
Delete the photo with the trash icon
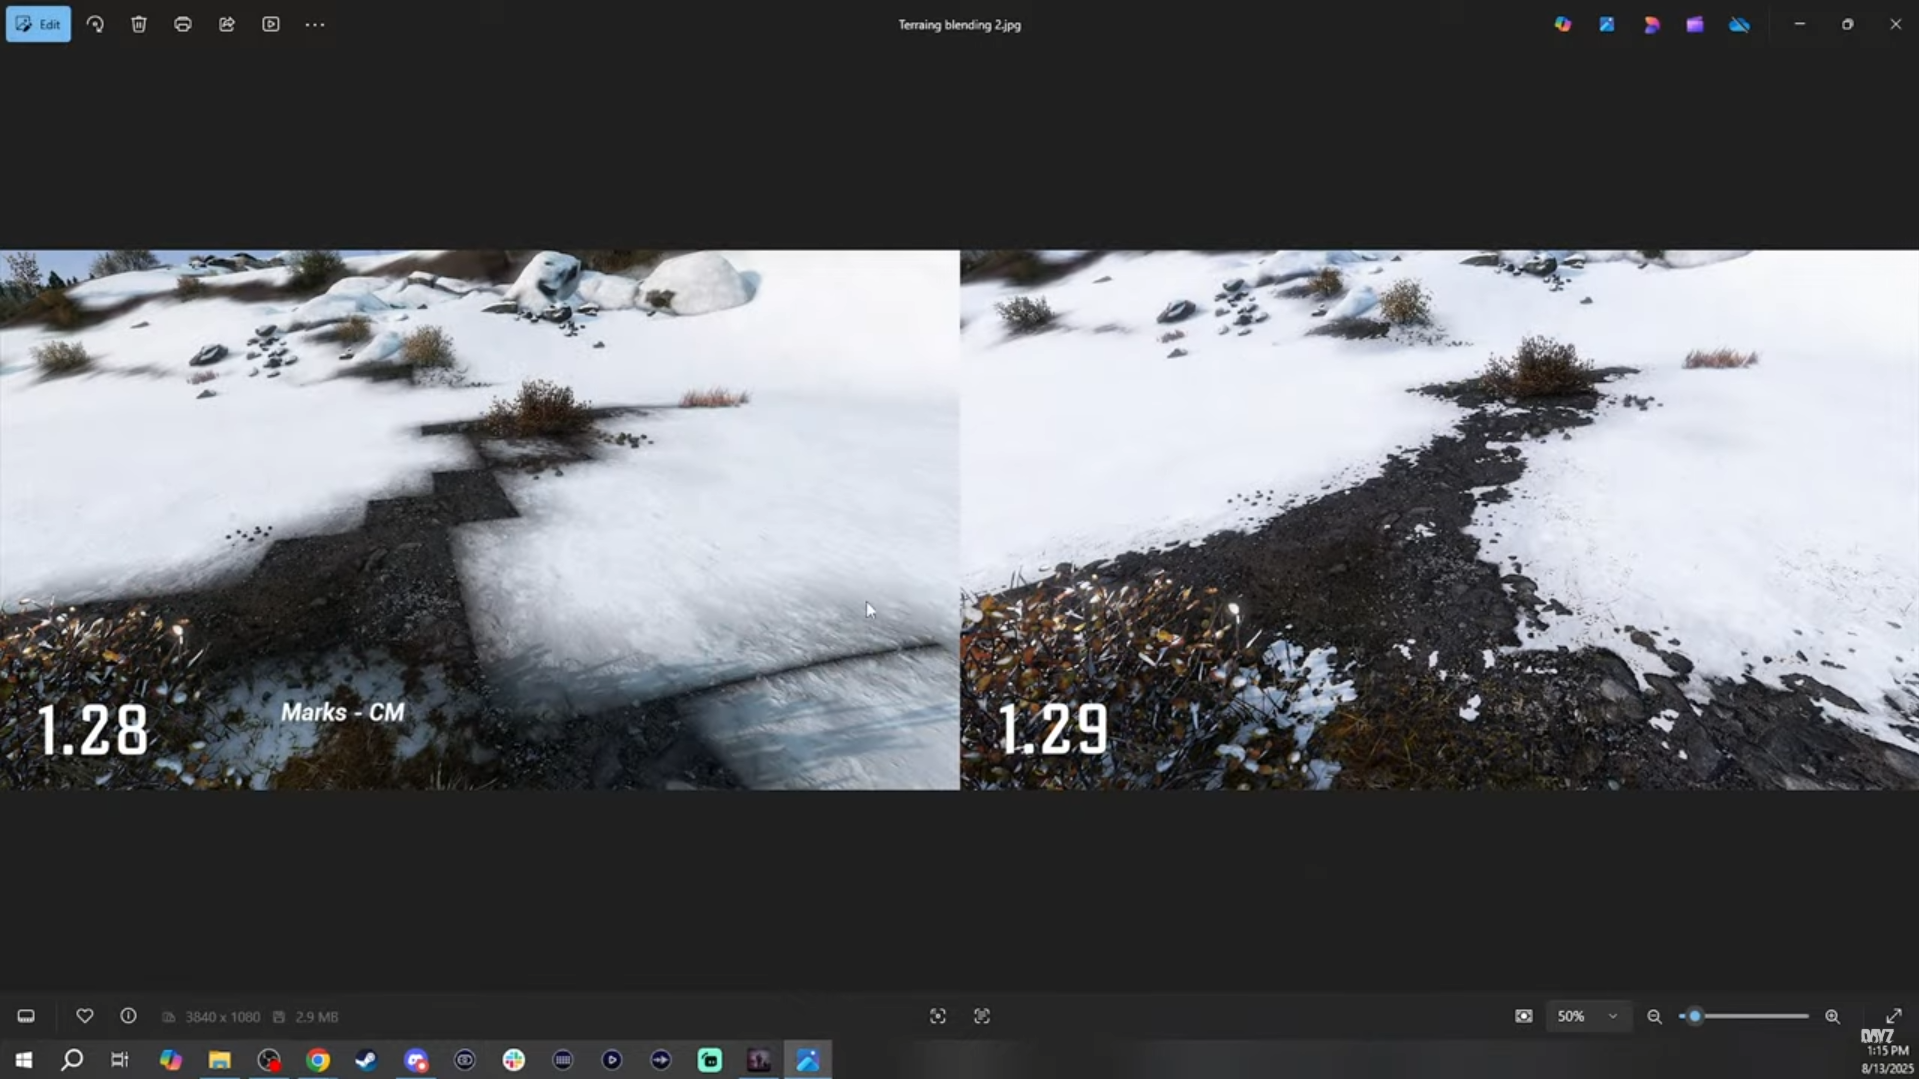click(139, 24)
